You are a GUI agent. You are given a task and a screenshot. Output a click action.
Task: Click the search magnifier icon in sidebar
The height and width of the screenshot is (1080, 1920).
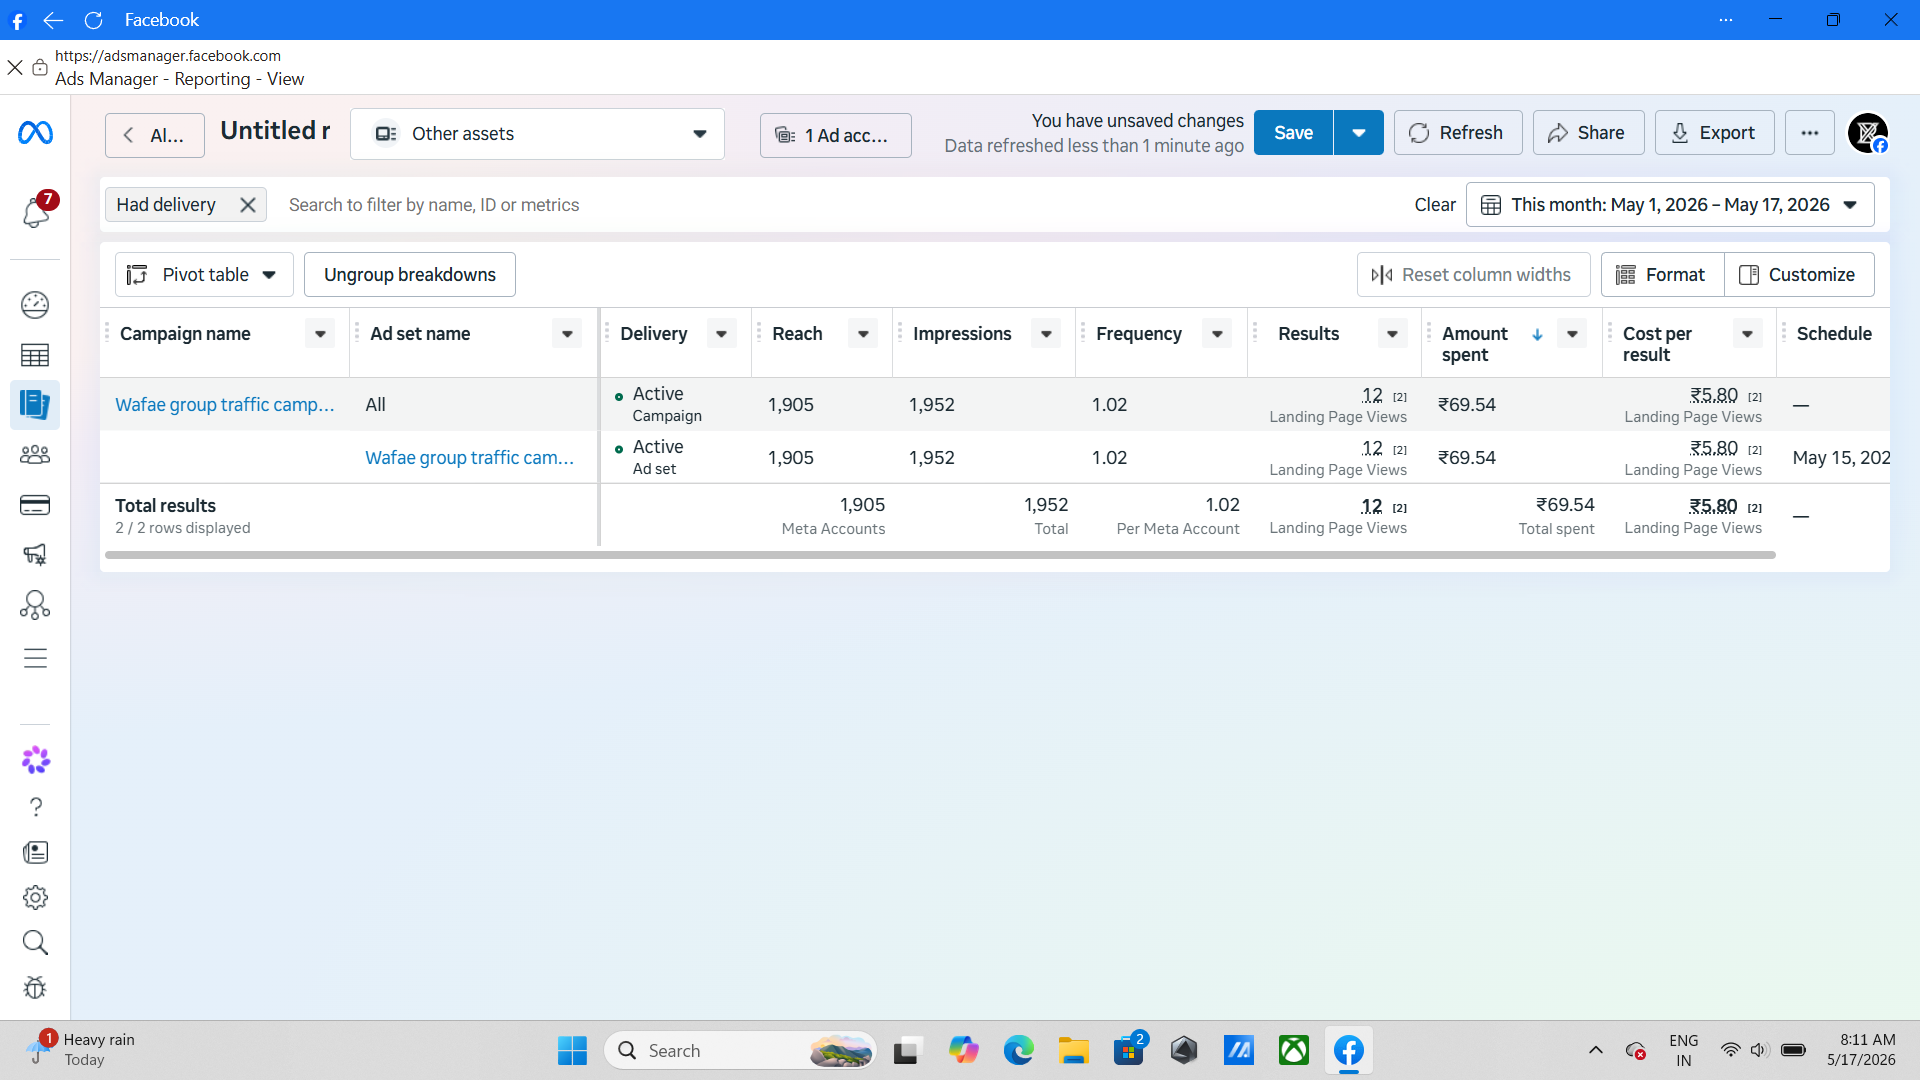pyautogui.click(x=36, y=942)
